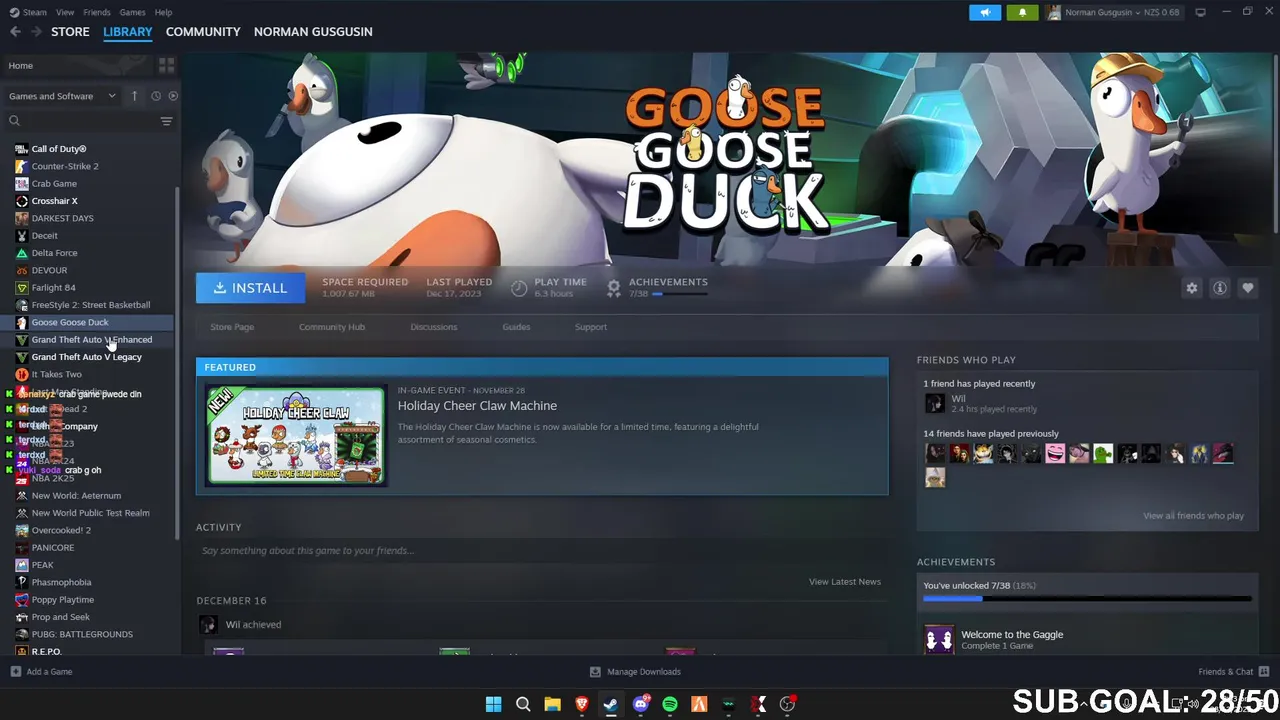Image resolution: width=1280 pixels, height=720 pixels.
Task: Click the library list scrollbar
Action: (x=178, y=365)
